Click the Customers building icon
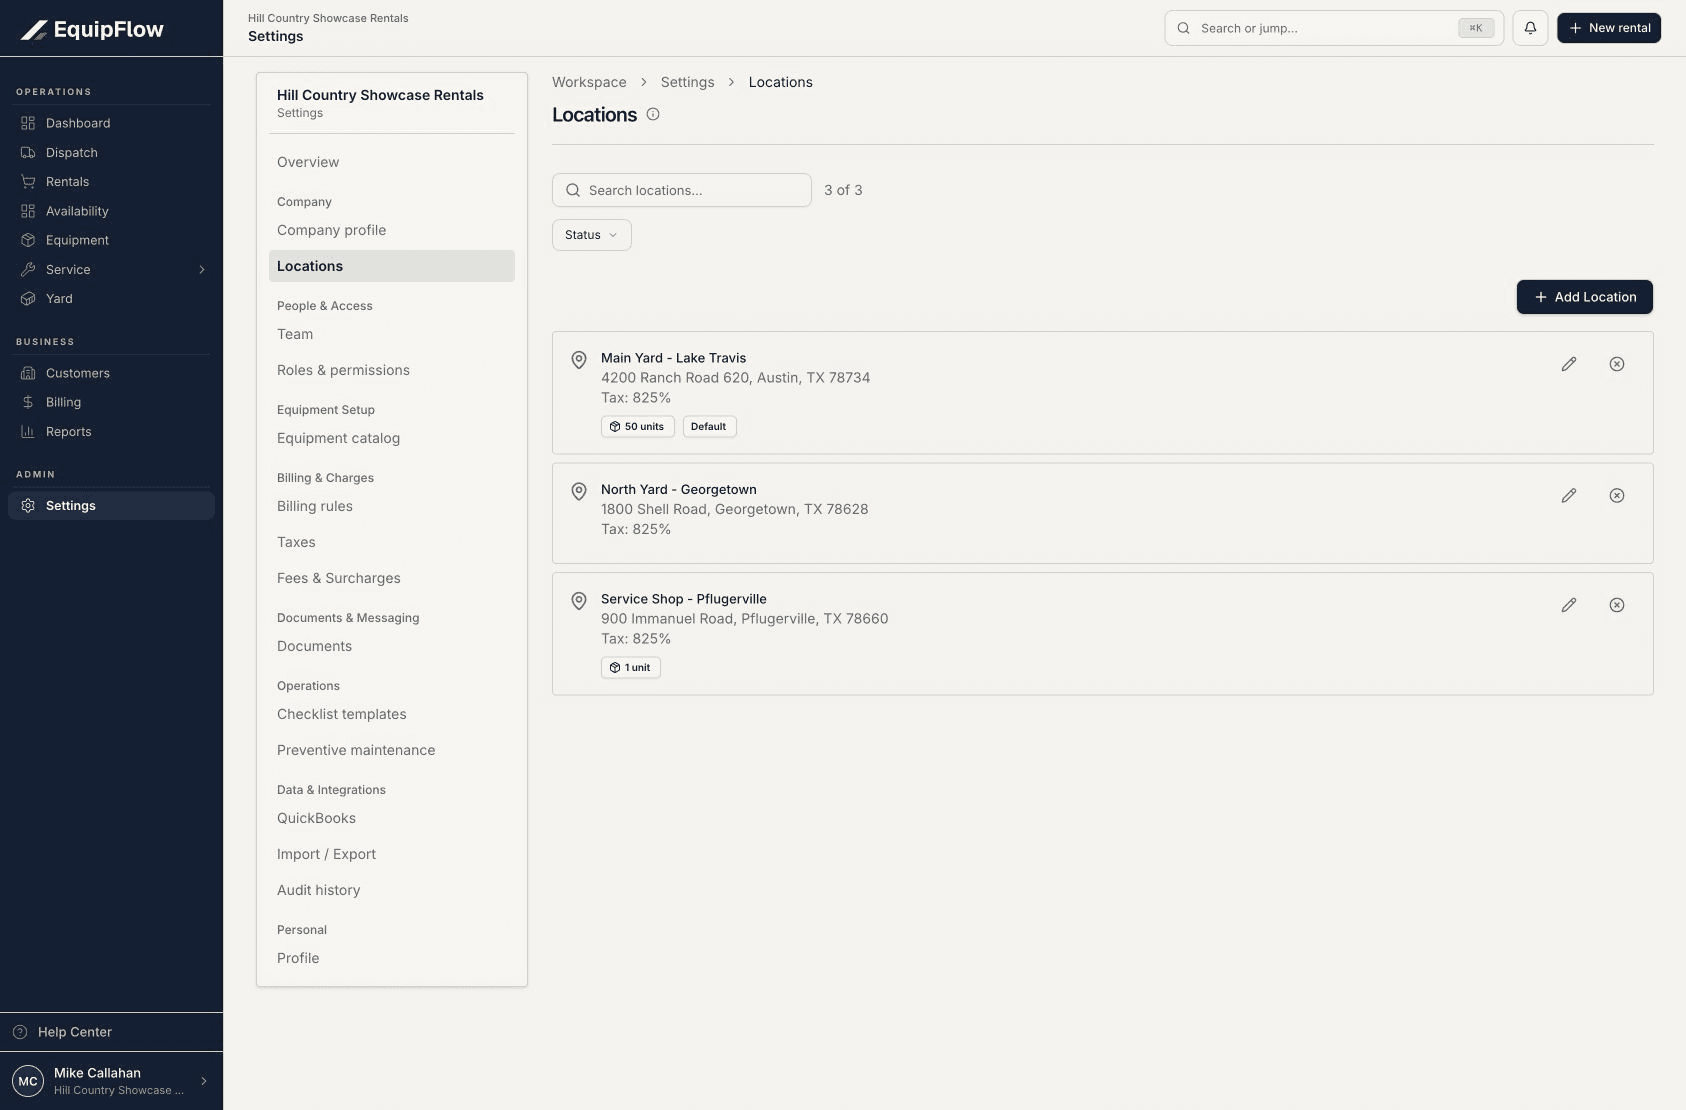1686x1110 pixels. (28, 373)
